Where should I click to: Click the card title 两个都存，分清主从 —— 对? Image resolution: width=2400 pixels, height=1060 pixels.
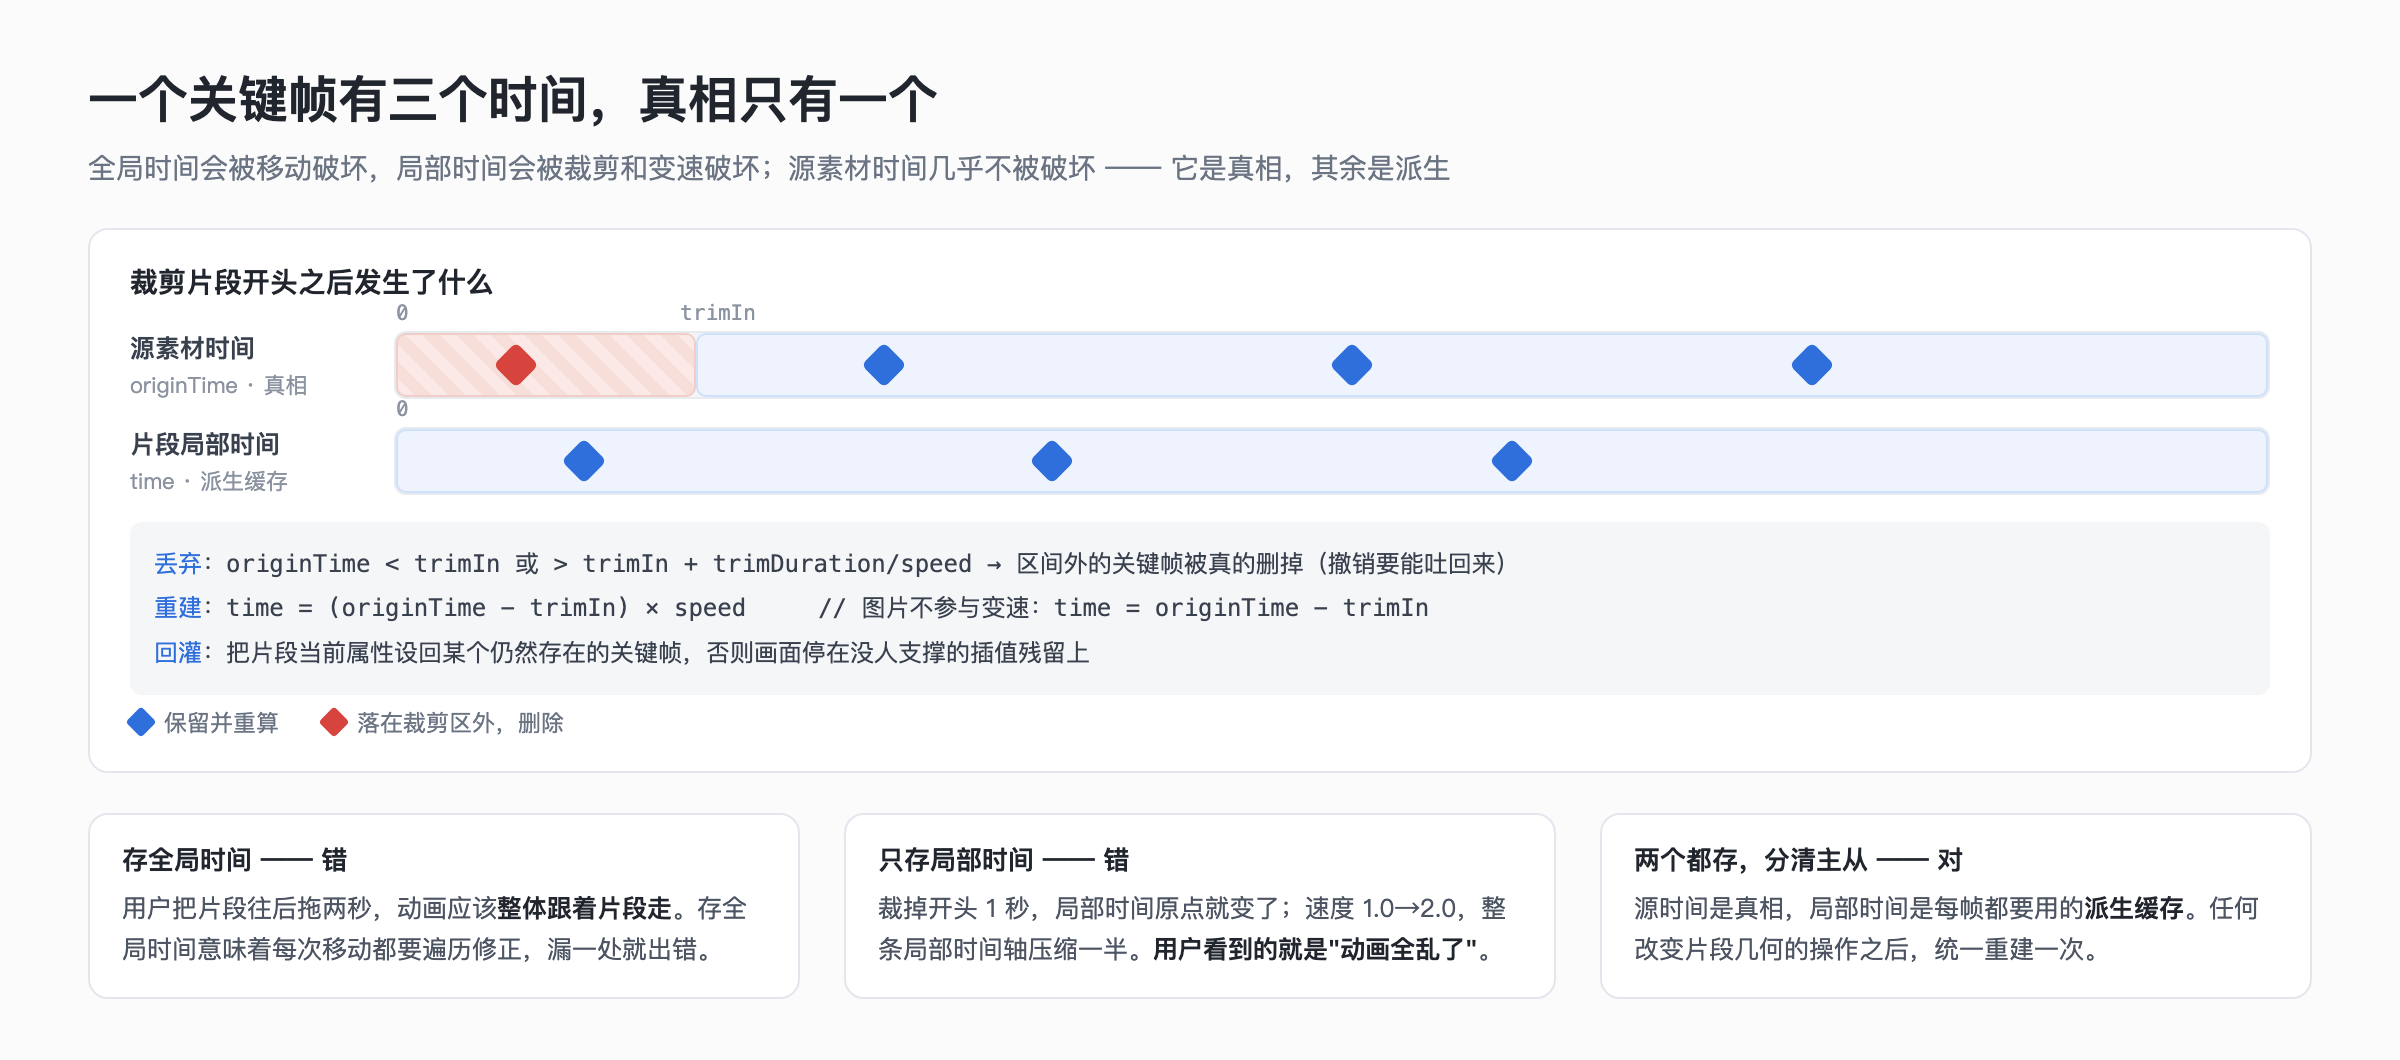[1799, 860]
